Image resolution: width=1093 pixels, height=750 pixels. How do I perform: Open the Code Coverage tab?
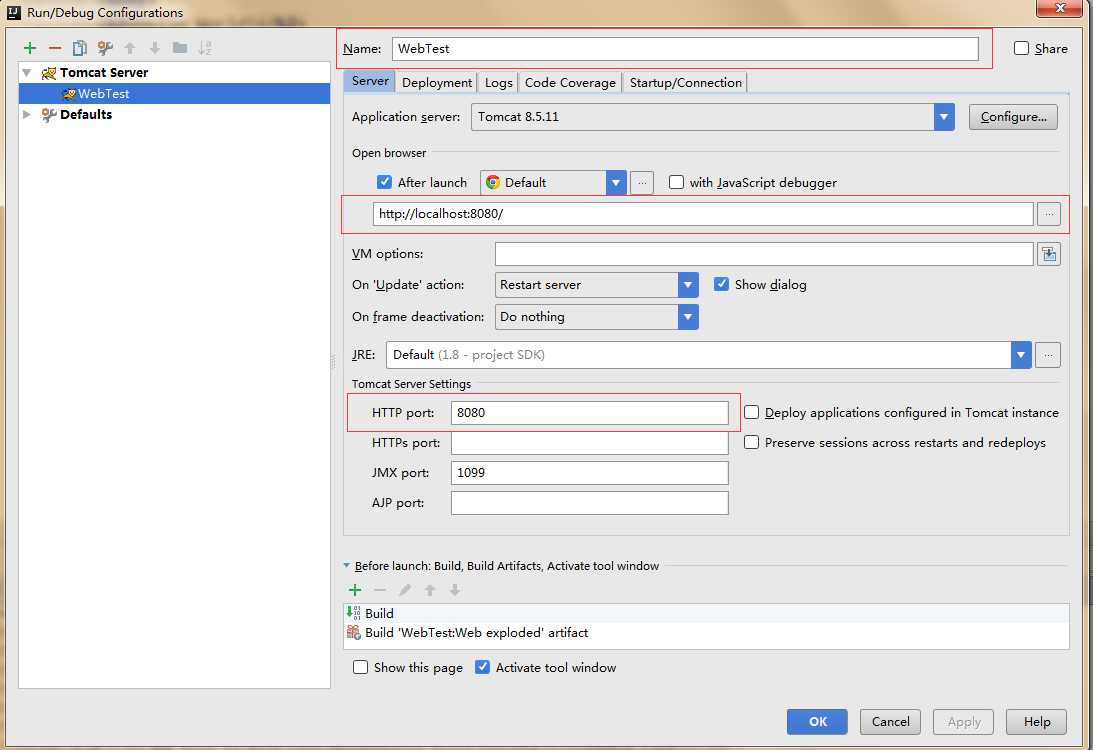pyautogui.click(x=570, y=83)
